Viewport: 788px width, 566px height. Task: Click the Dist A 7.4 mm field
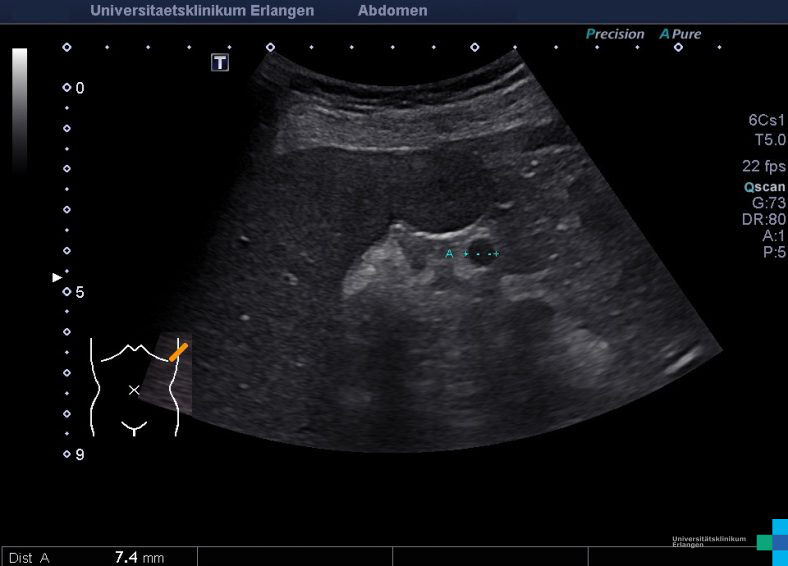tap(98, 557)
